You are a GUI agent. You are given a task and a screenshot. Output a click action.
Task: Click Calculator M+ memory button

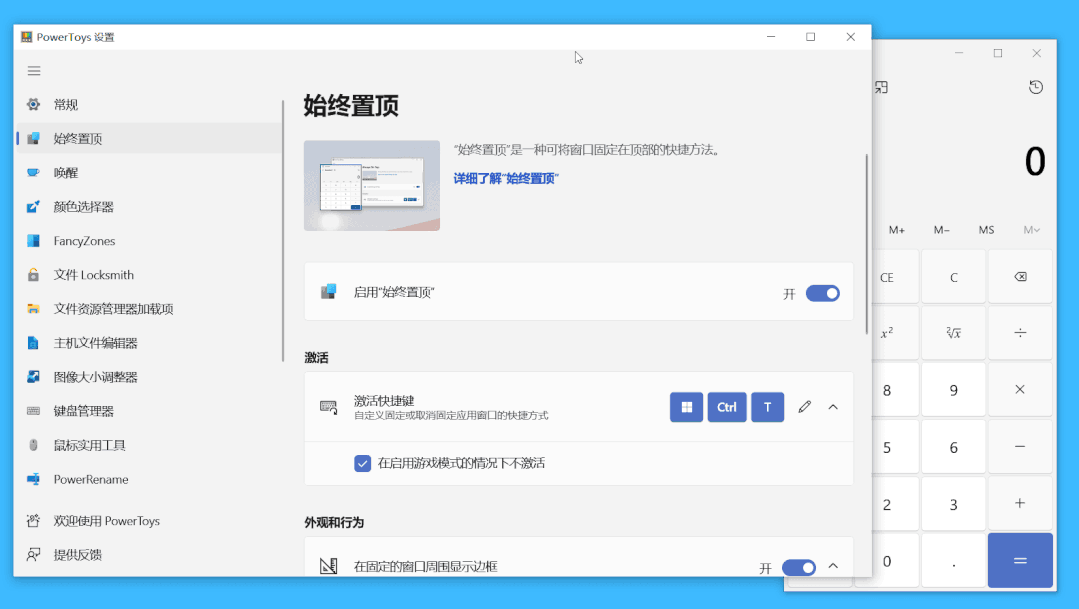(x=897, y=230)
